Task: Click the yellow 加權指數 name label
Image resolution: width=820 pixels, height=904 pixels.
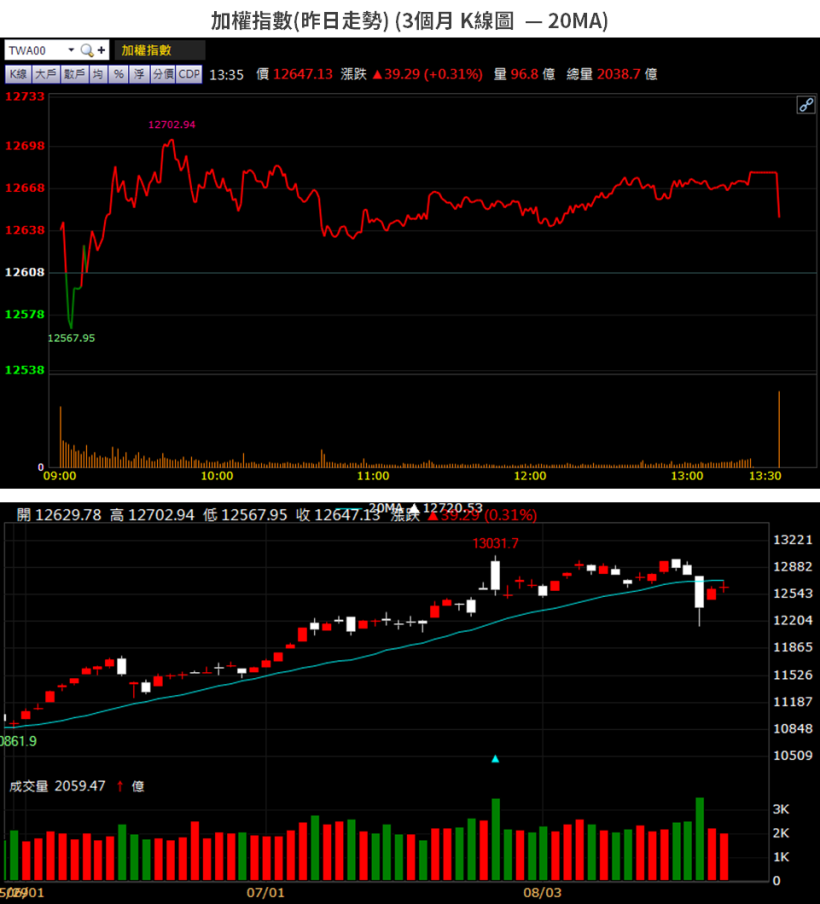Action: [146, 51]
